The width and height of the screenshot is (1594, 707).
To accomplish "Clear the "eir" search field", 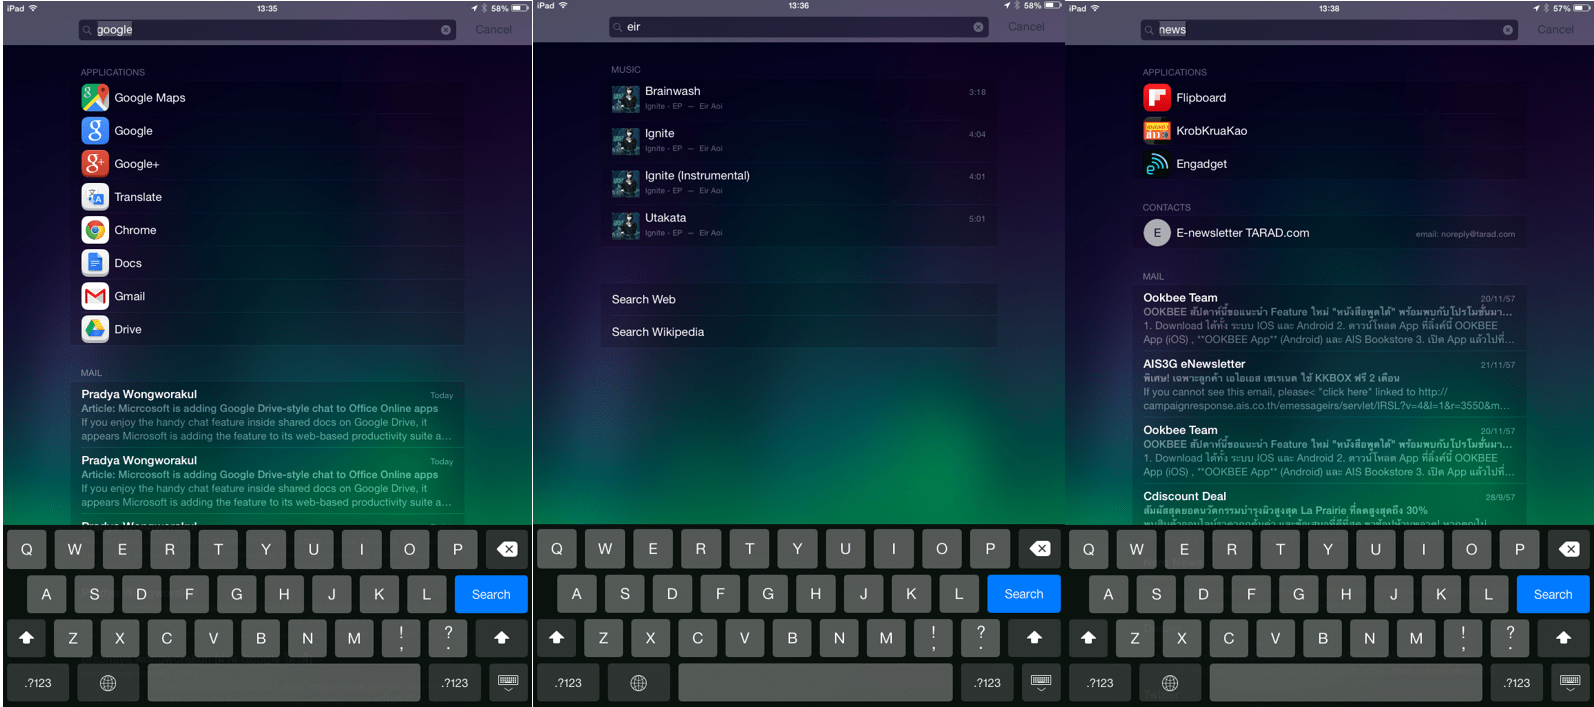I will pos(978,27).
